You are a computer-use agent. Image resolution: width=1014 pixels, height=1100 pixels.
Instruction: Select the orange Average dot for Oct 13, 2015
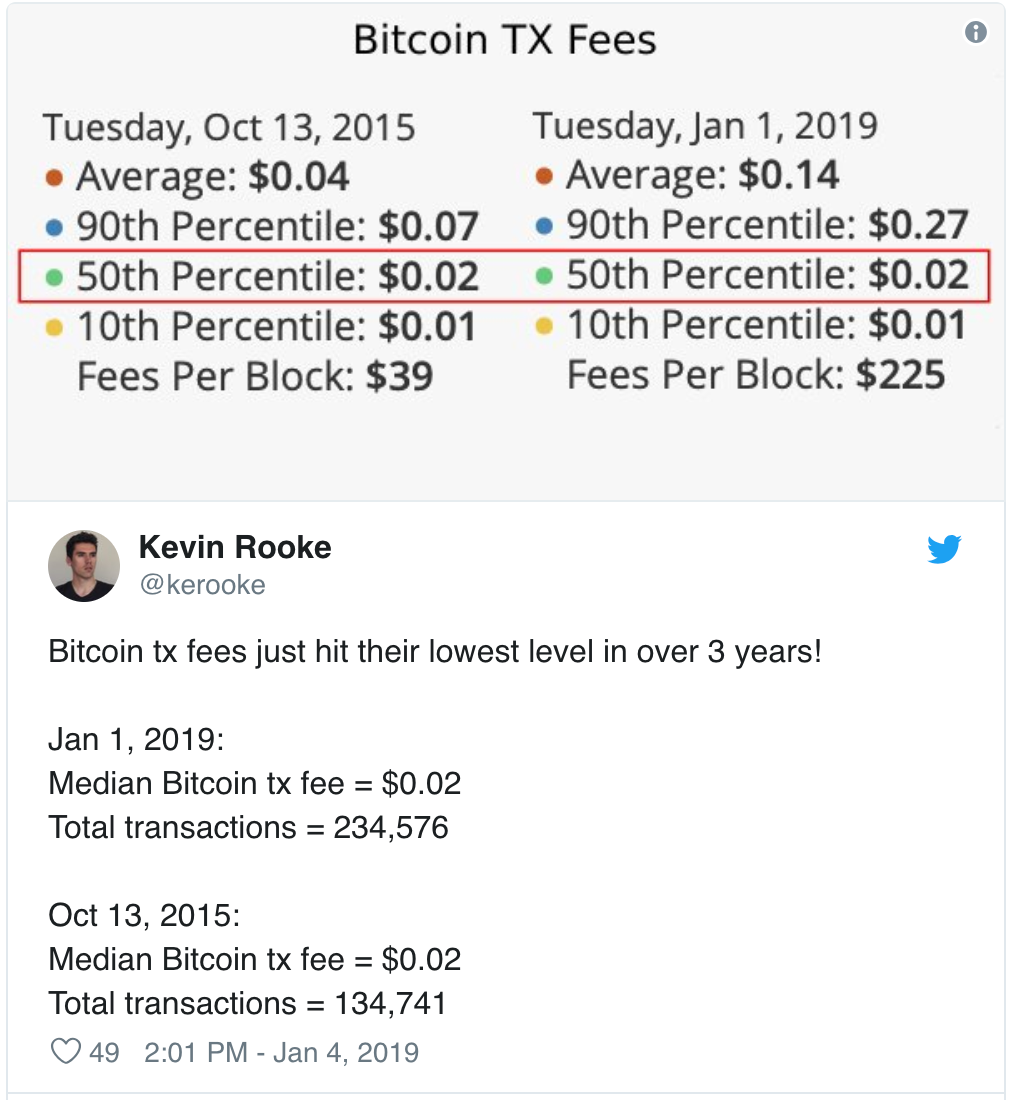[x=55, y=177]
